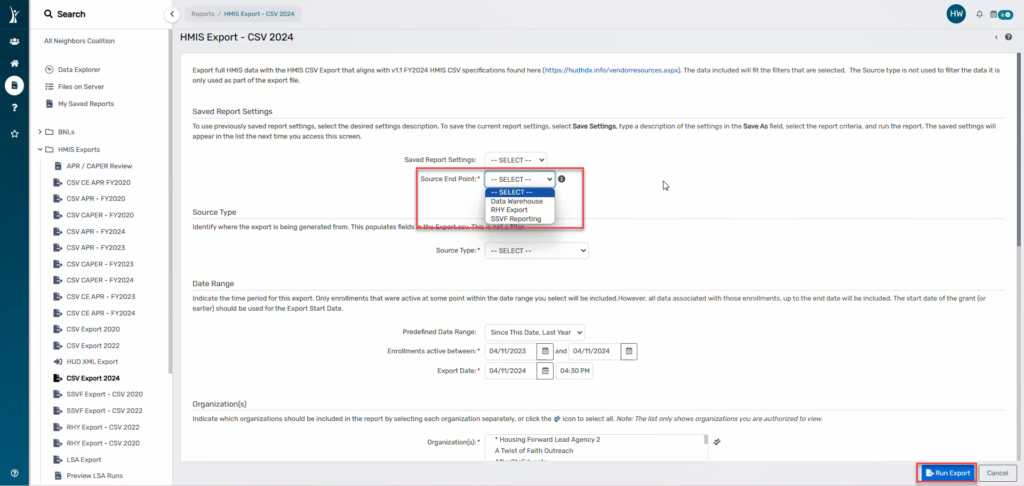
Task: Click the select-all organizations check icon
Action: [x=716, y=442]
